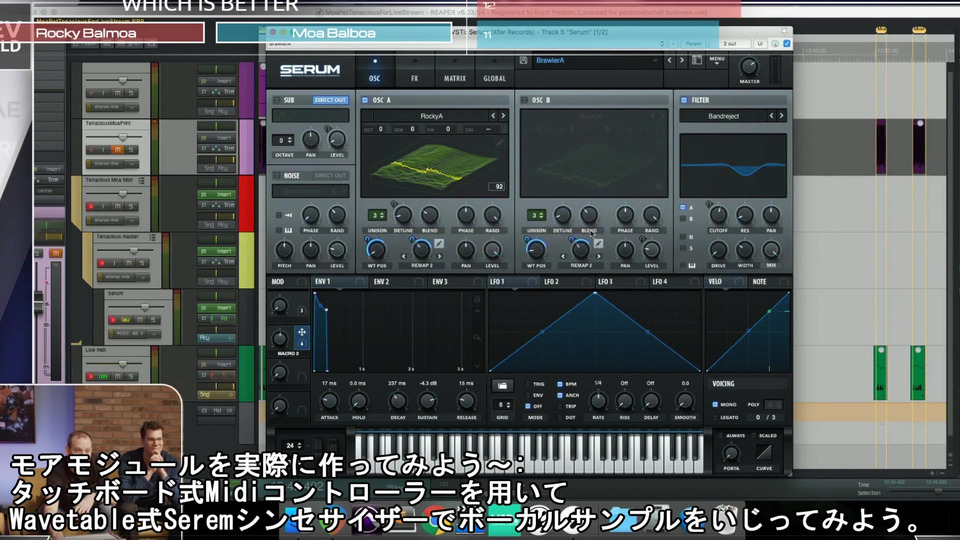The width and height of the screenshot is (960, 540).
Task: Open OSC A remap pencil editor
Action: point(439,244)
